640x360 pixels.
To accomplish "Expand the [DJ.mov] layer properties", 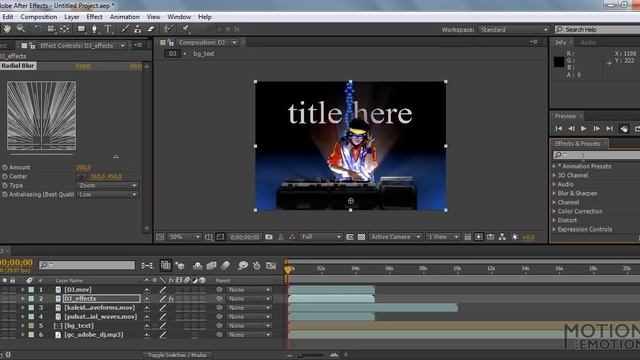I will click(23, 290).
